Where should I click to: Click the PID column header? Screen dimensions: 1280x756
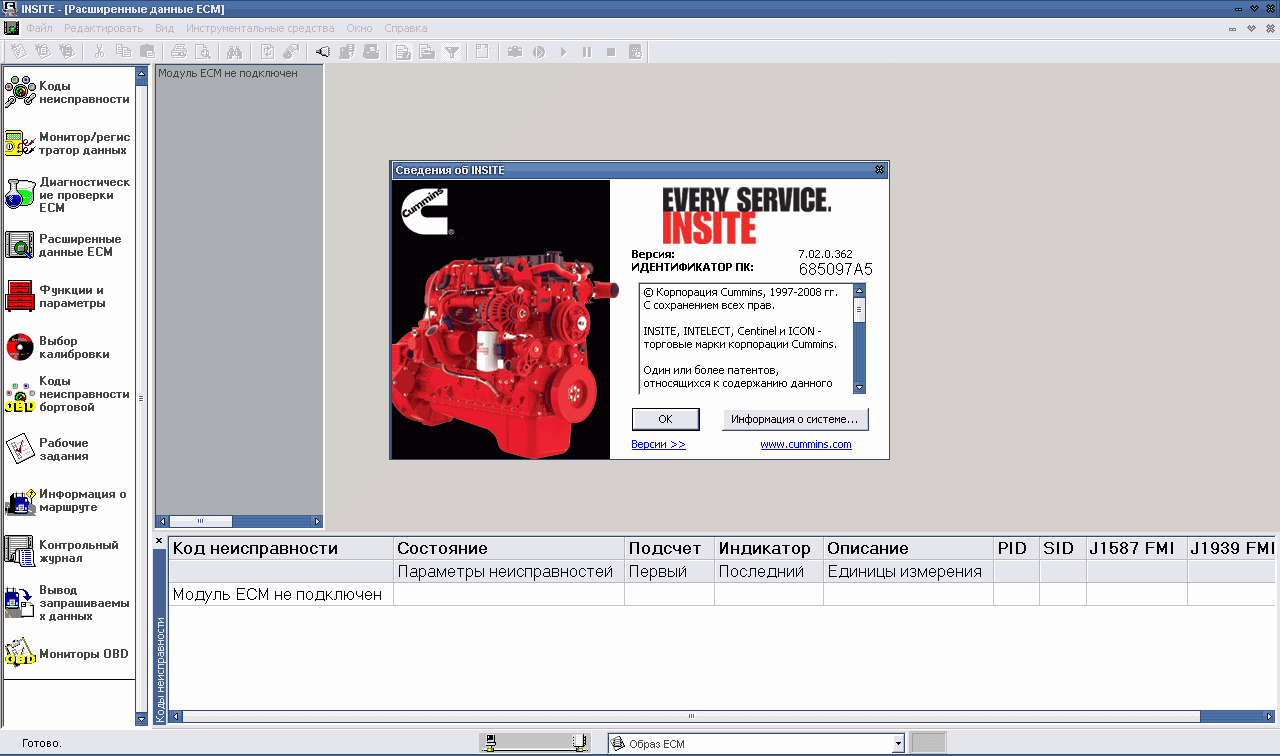tap(1016, 548)
